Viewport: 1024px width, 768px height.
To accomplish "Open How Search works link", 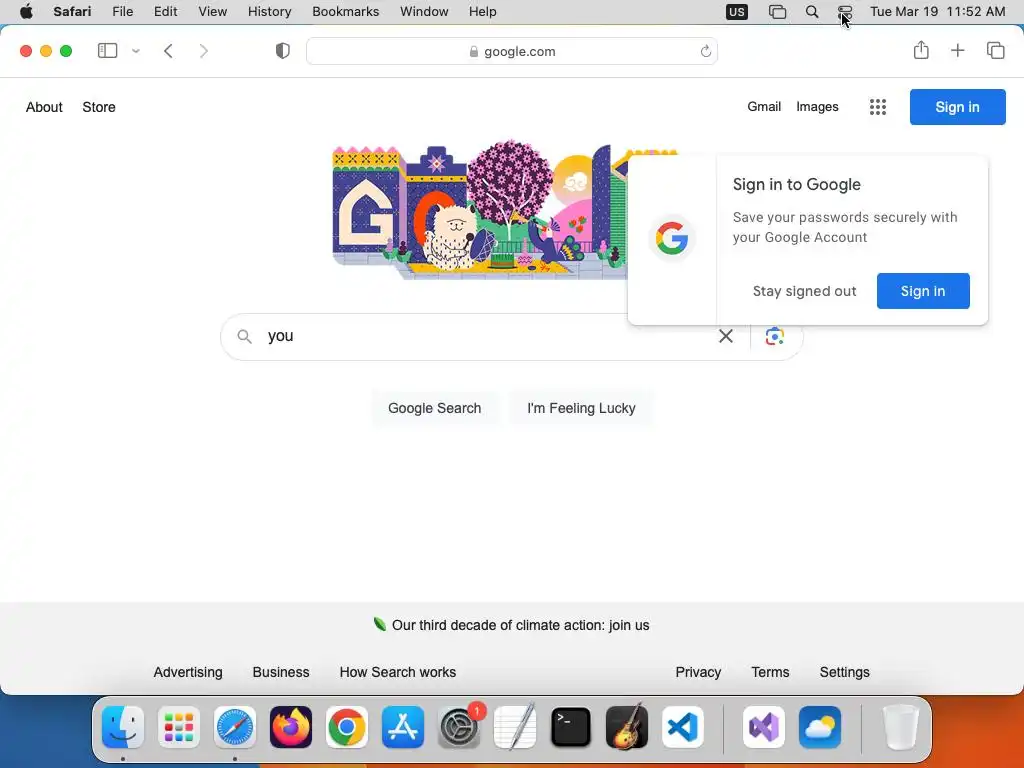I will 398,672.
